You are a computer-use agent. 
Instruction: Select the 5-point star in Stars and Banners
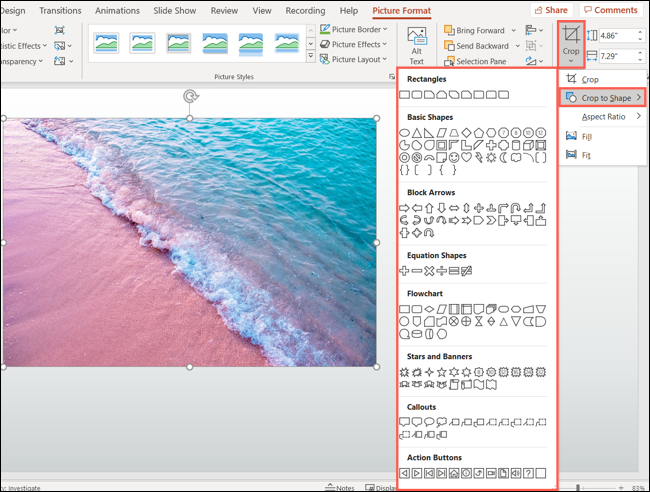(x=442, y=372)
